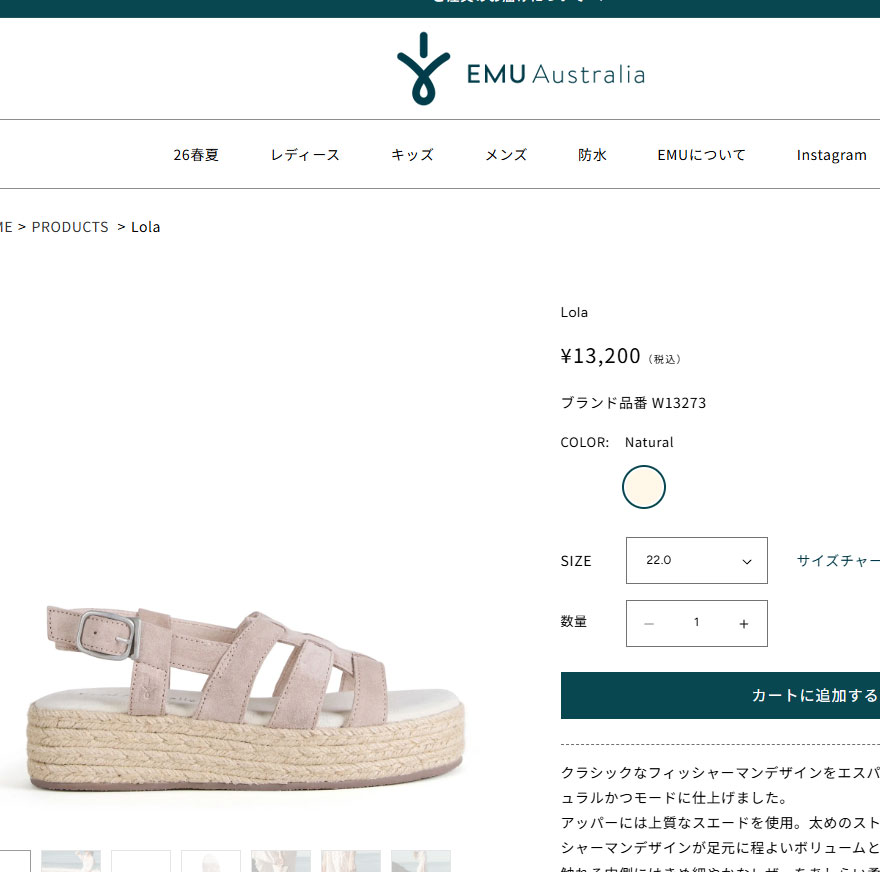The width and height of the screenshot is (880, 872).
Task: Visit the Instagram link in navigation
Action: click(831, 155)
